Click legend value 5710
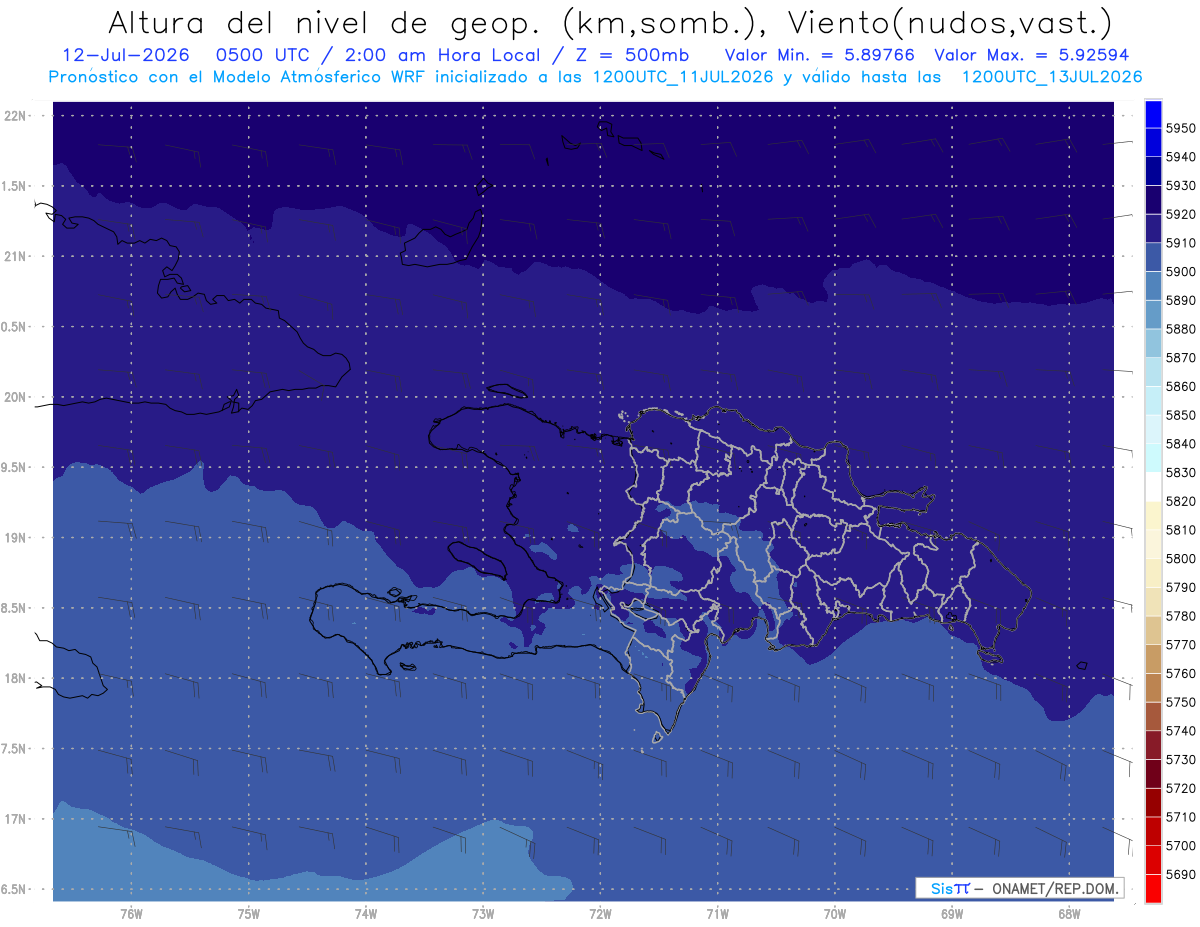 click(x=1180, y=816)
